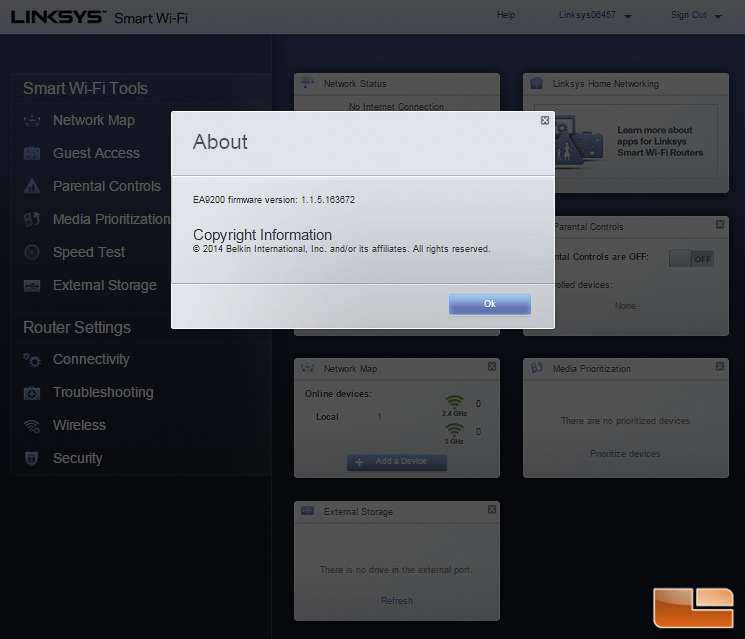
Task: Click the Add a Device button
Action: pos(397,462)
